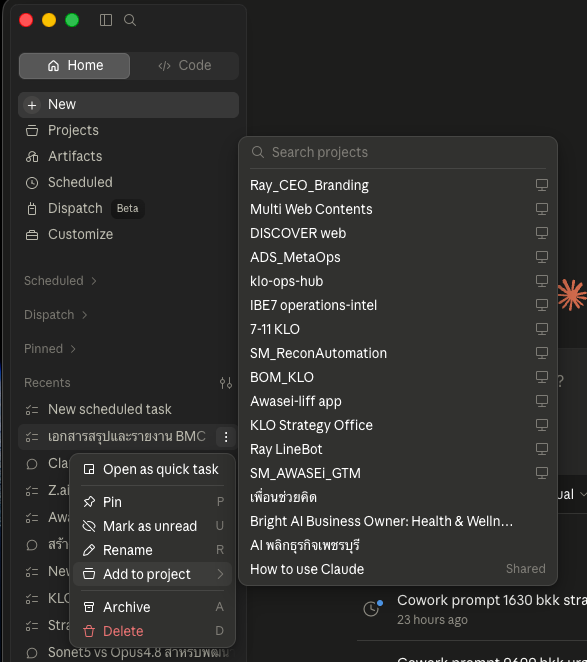Open Dispatch Beta in the sidebar
Viewport: 587px width, 662px height.
tap(128, 209)
